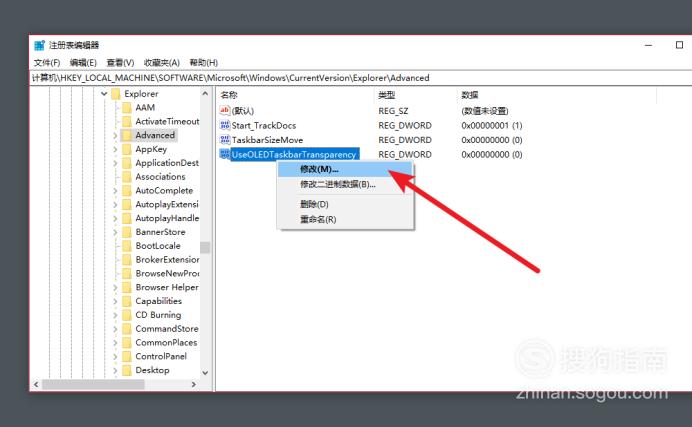Screen dimensions: 692x427
Task: Expand the BannerStore tree node
Action: click(x=116, y=232)
